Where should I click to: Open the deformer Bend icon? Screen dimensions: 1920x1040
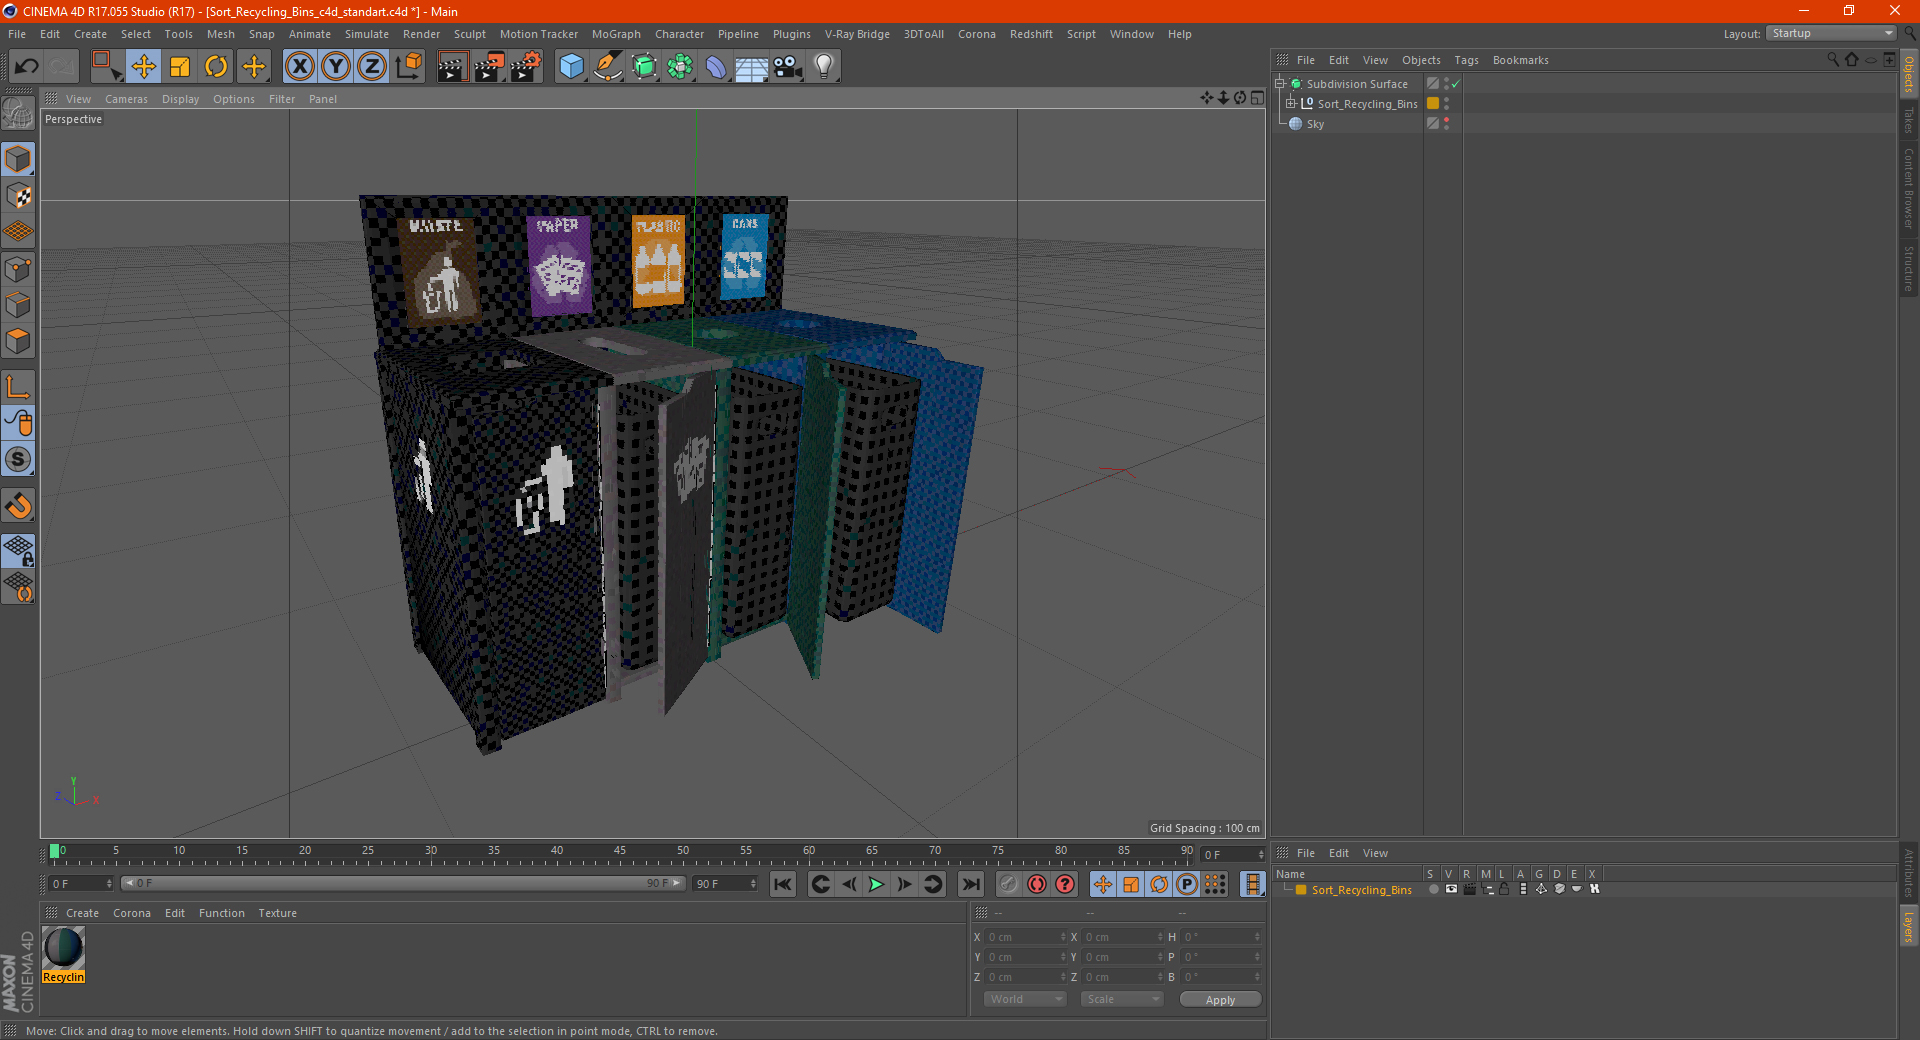pyautogui.click(x=716, y=67)
